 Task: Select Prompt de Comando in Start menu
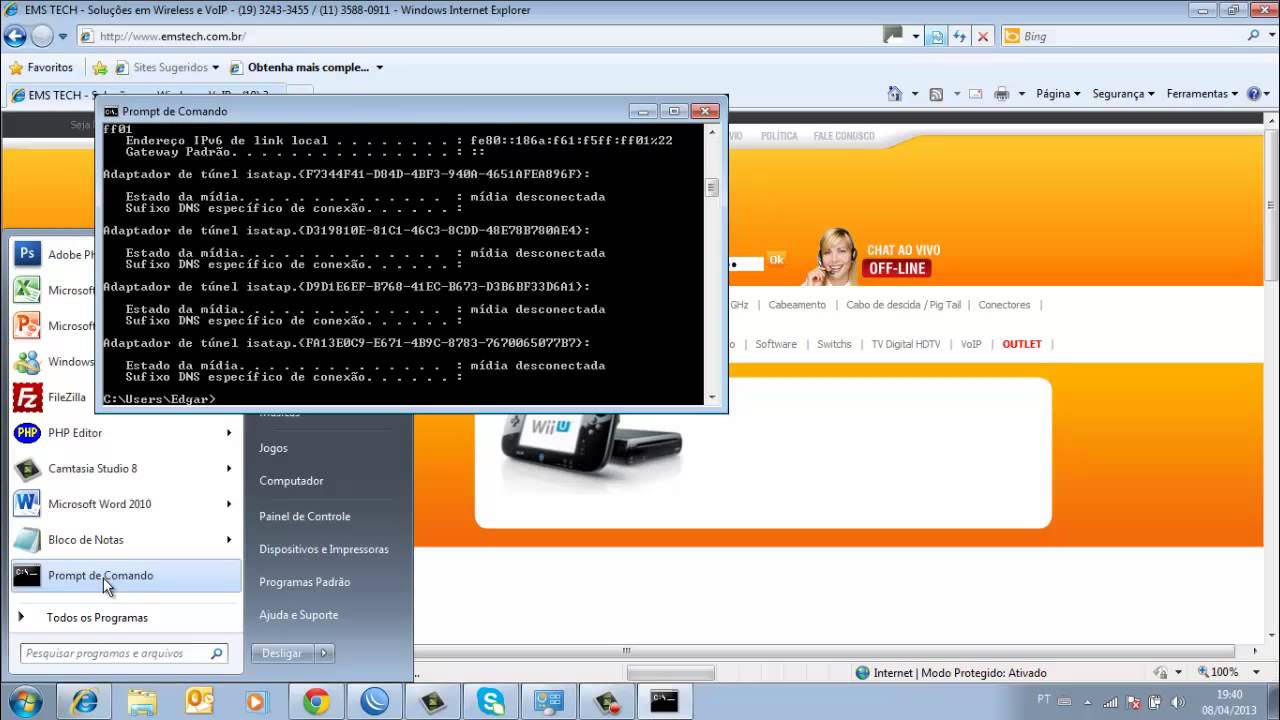(126, 576)
